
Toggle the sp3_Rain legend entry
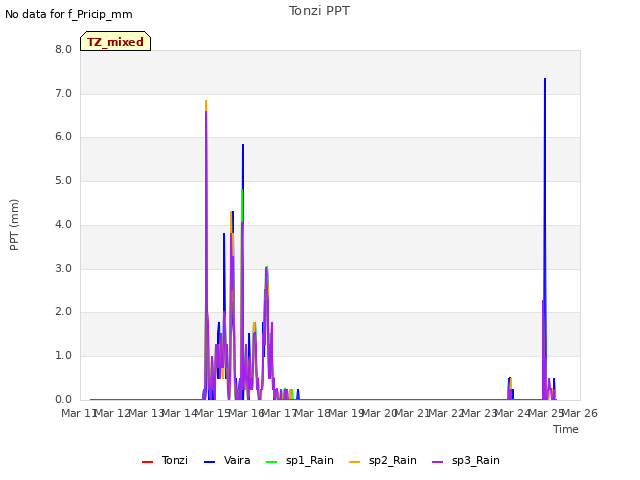[x=466, y=460]
